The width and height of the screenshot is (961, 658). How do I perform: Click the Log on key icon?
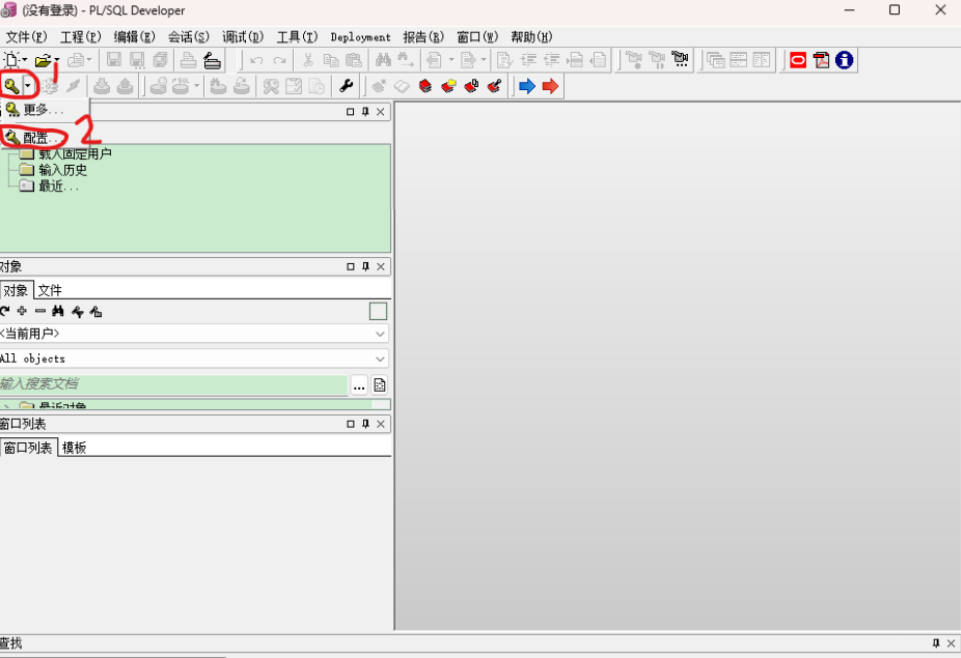[11, 86]
